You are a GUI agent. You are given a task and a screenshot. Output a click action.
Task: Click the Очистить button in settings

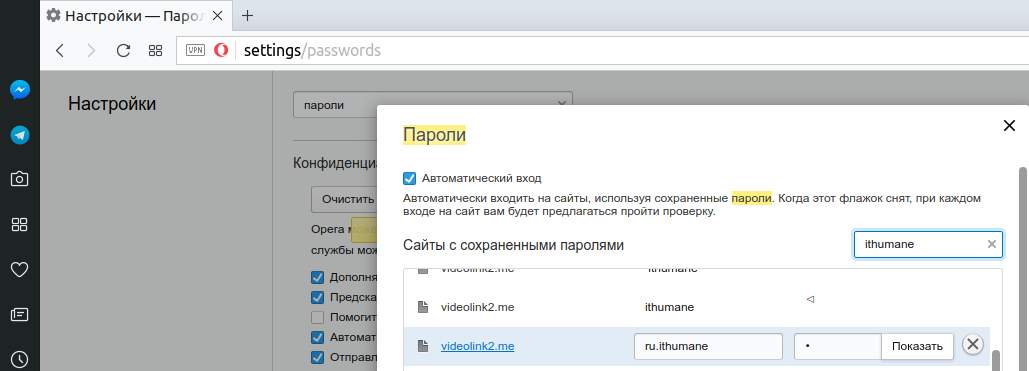(345, 200)
